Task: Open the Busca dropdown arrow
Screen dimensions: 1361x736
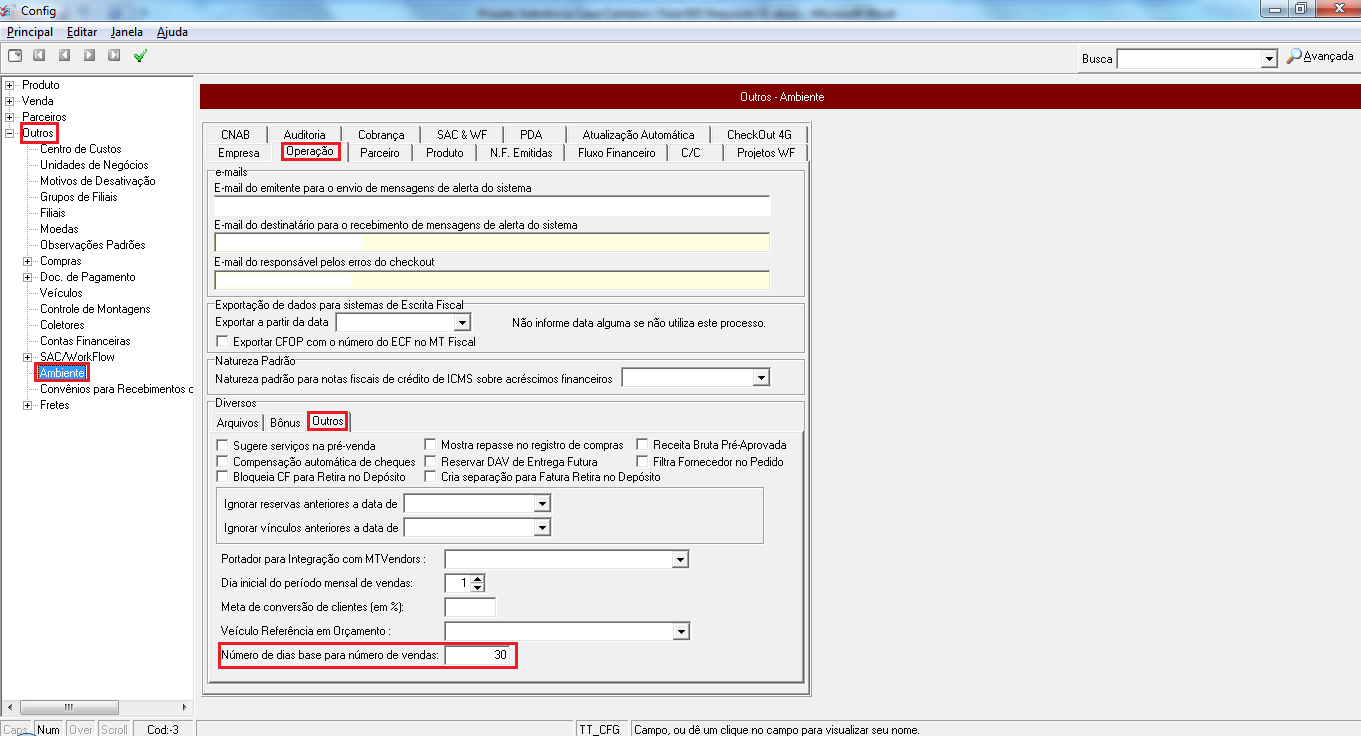Action: click(x=1270, y=59)
